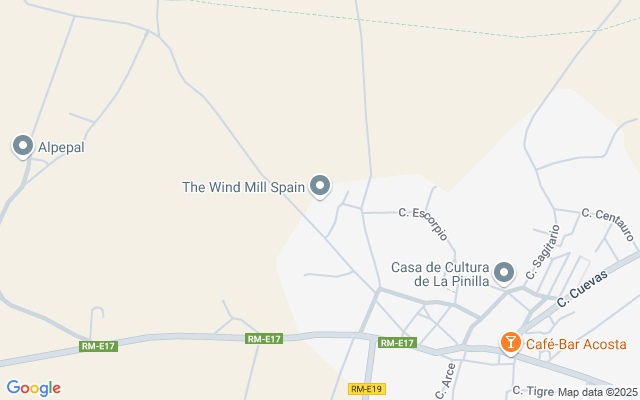This screenshot has width=640, height=400.
Task: Select the C. Arce street label
Action: [x=445, y=381]
